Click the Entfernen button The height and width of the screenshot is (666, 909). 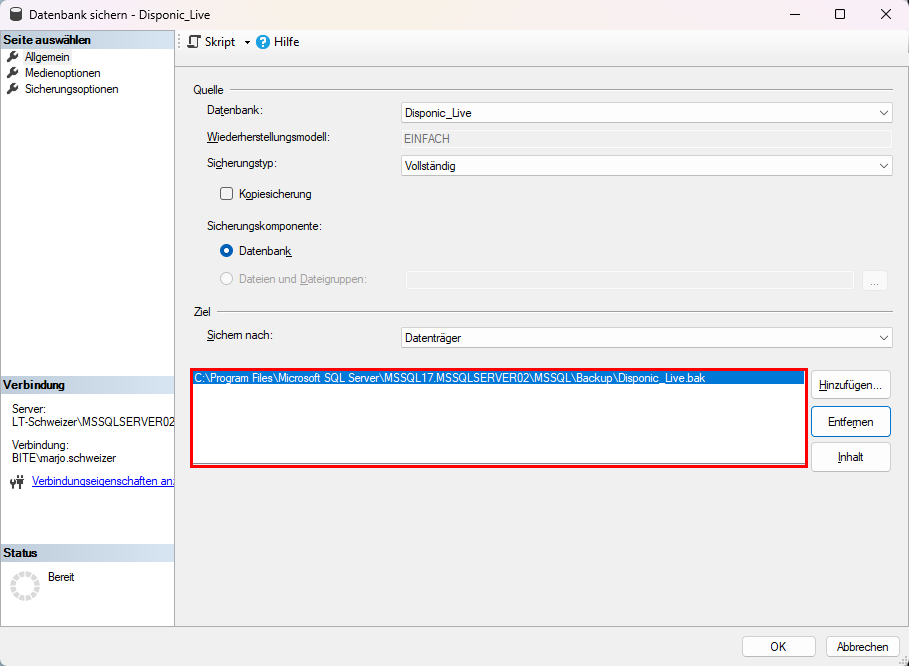pos(850,422)
